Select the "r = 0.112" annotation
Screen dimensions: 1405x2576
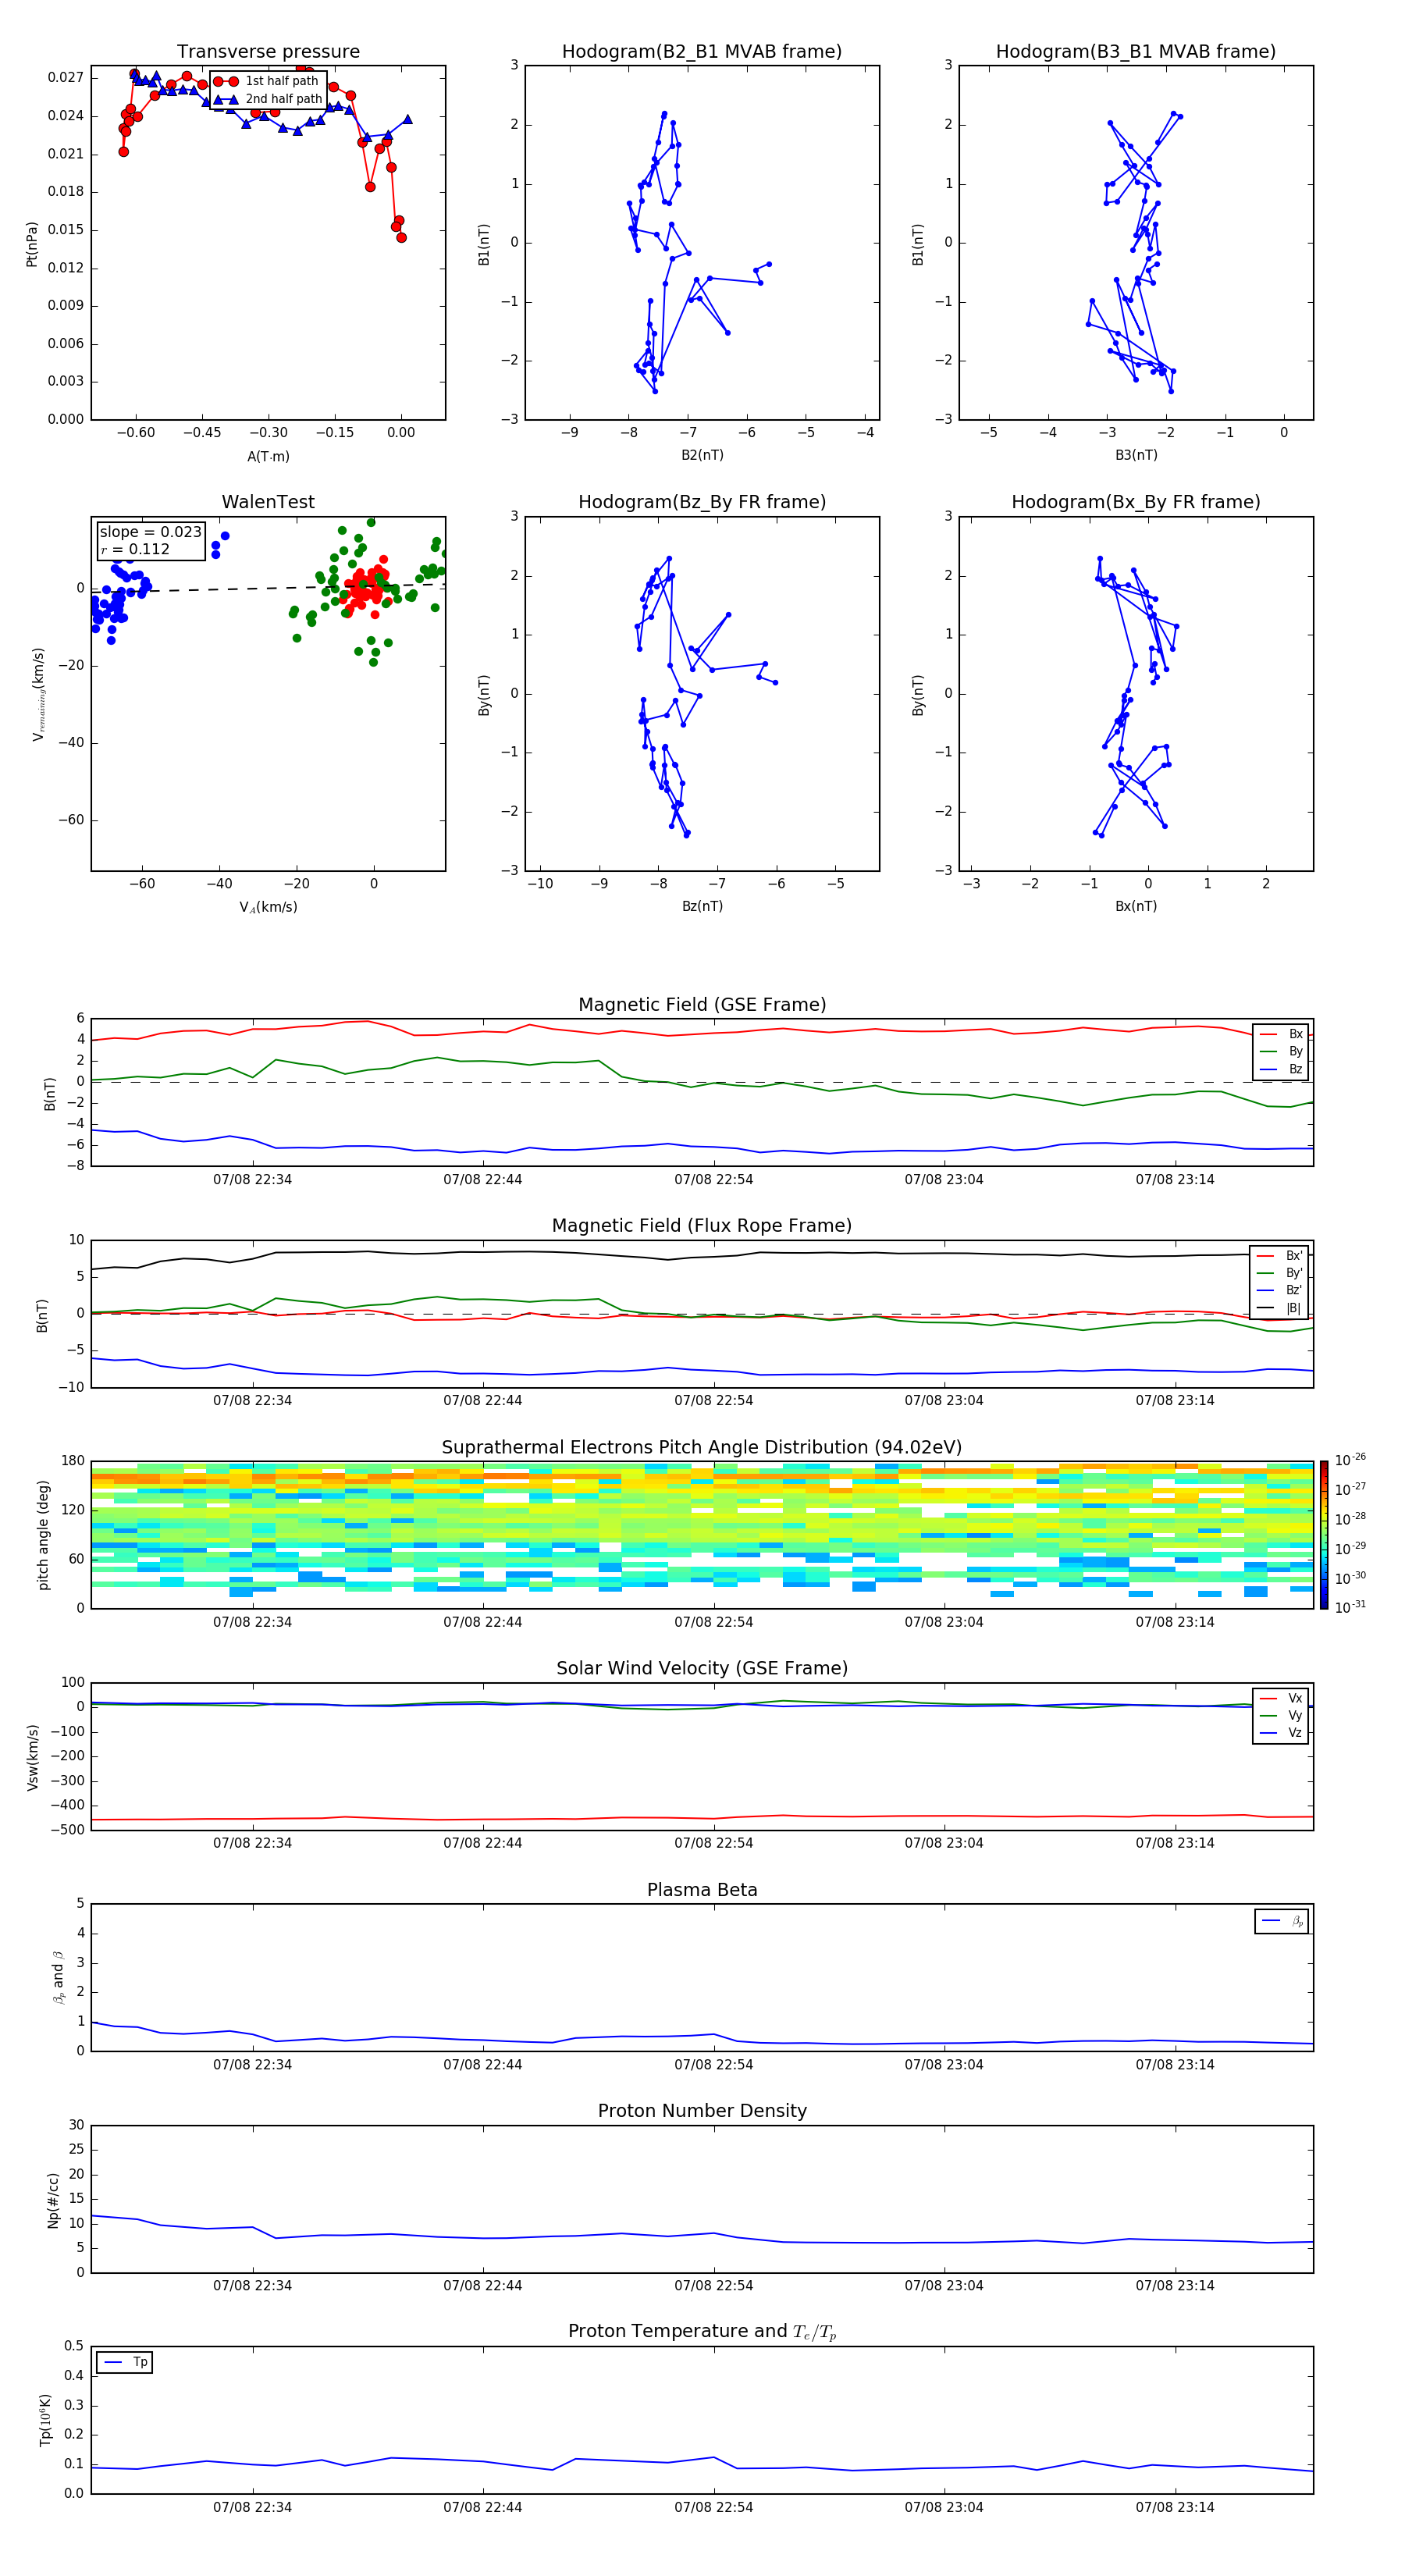(x=135, y=550)
